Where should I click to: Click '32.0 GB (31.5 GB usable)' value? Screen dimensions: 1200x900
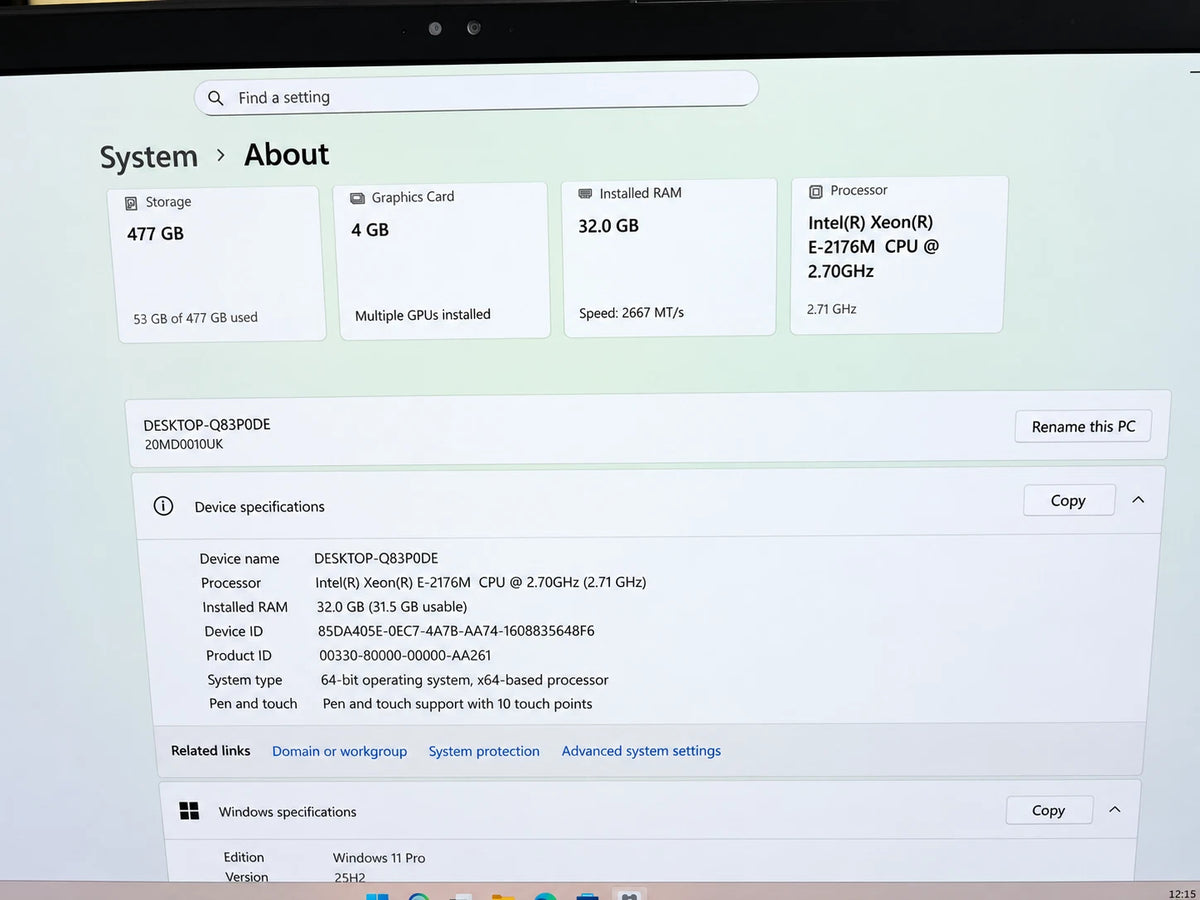(x=392, y=606)
